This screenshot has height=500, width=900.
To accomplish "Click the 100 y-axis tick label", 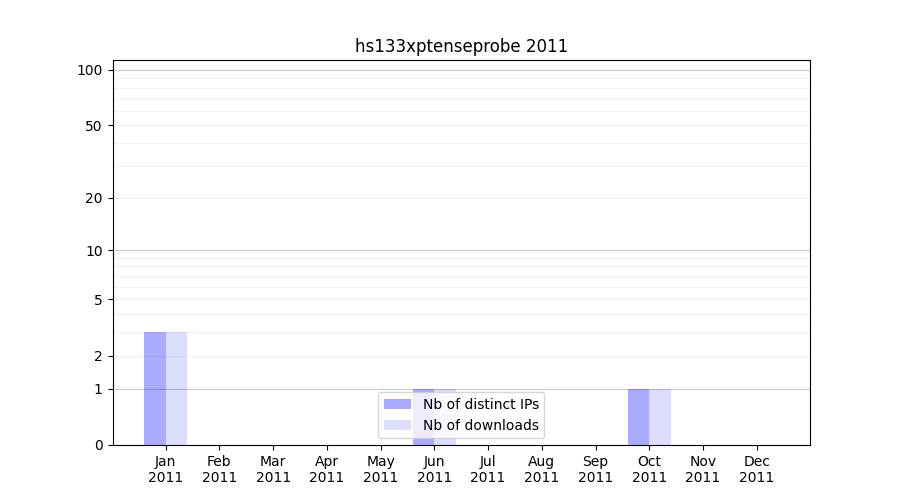I will point(90,70).
